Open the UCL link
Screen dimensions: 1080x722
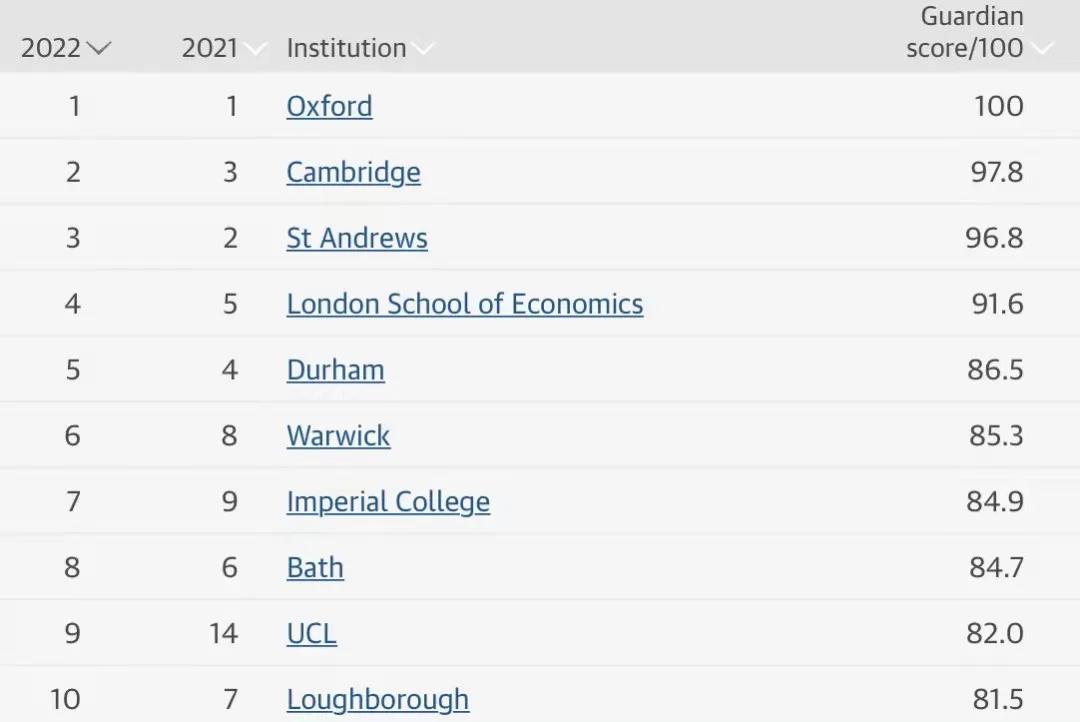coord(311,634)
